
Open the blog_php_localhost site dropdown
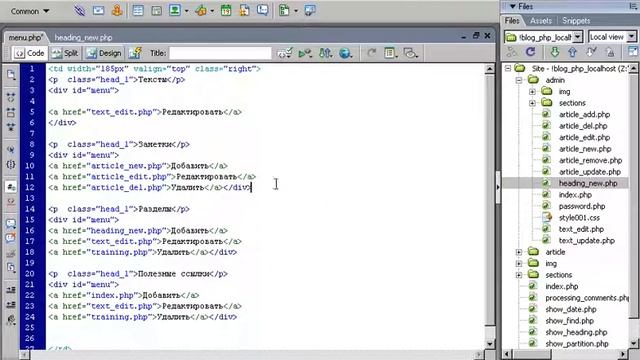click(577, 37)
